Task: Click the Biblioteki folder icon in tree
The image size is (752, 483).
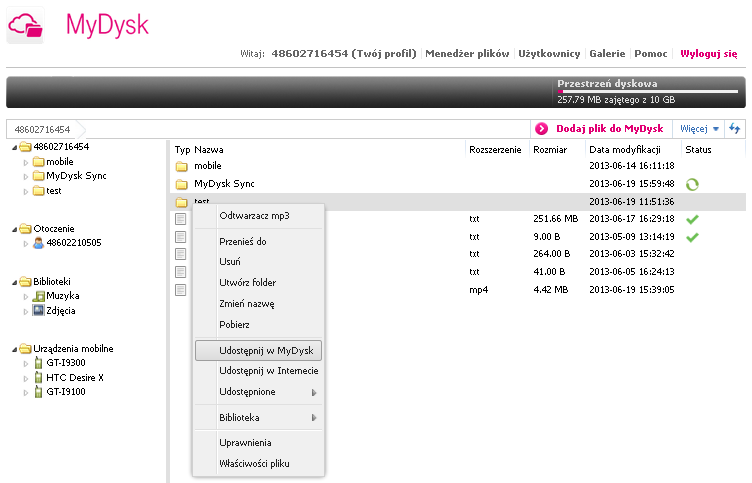Action: (25, 282)
